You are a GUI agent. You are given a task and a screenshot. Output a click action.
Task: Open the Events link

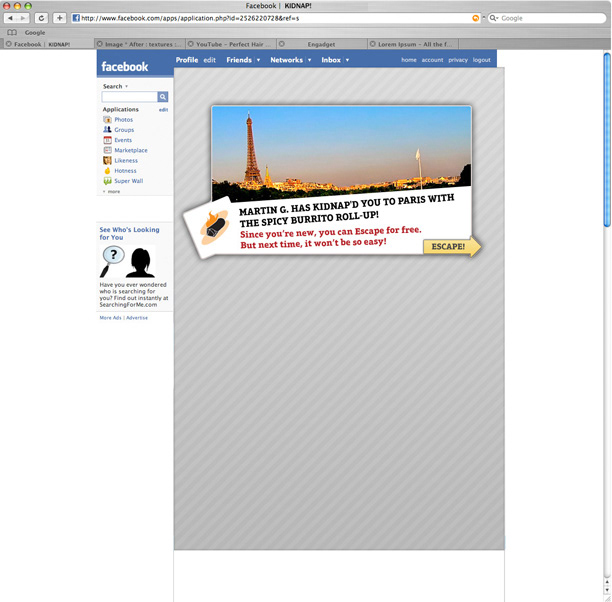tap(123, 140)
